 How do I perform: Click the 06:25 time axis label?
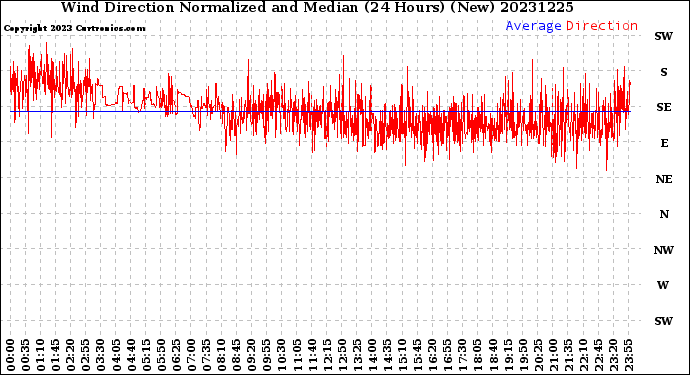tap(176, 355)
